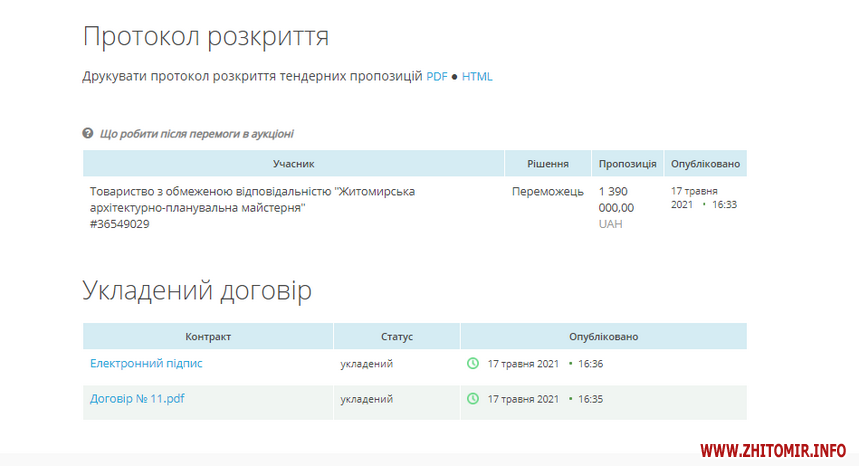The image size is (859, 466).
Task: Click the Учасник column header
Action: tap(293, 163)
